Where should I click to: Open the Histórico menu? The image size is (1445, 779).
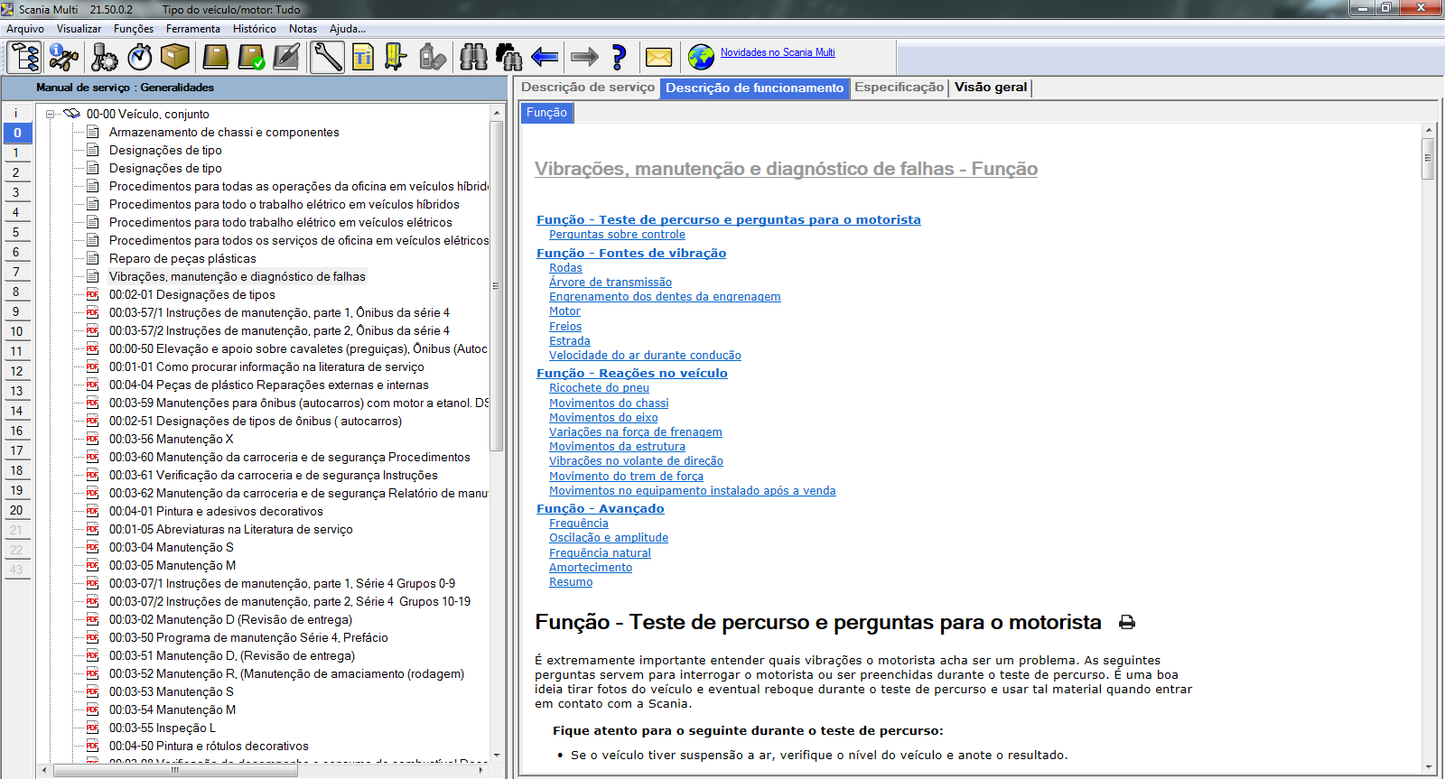[x=254, y=29]
